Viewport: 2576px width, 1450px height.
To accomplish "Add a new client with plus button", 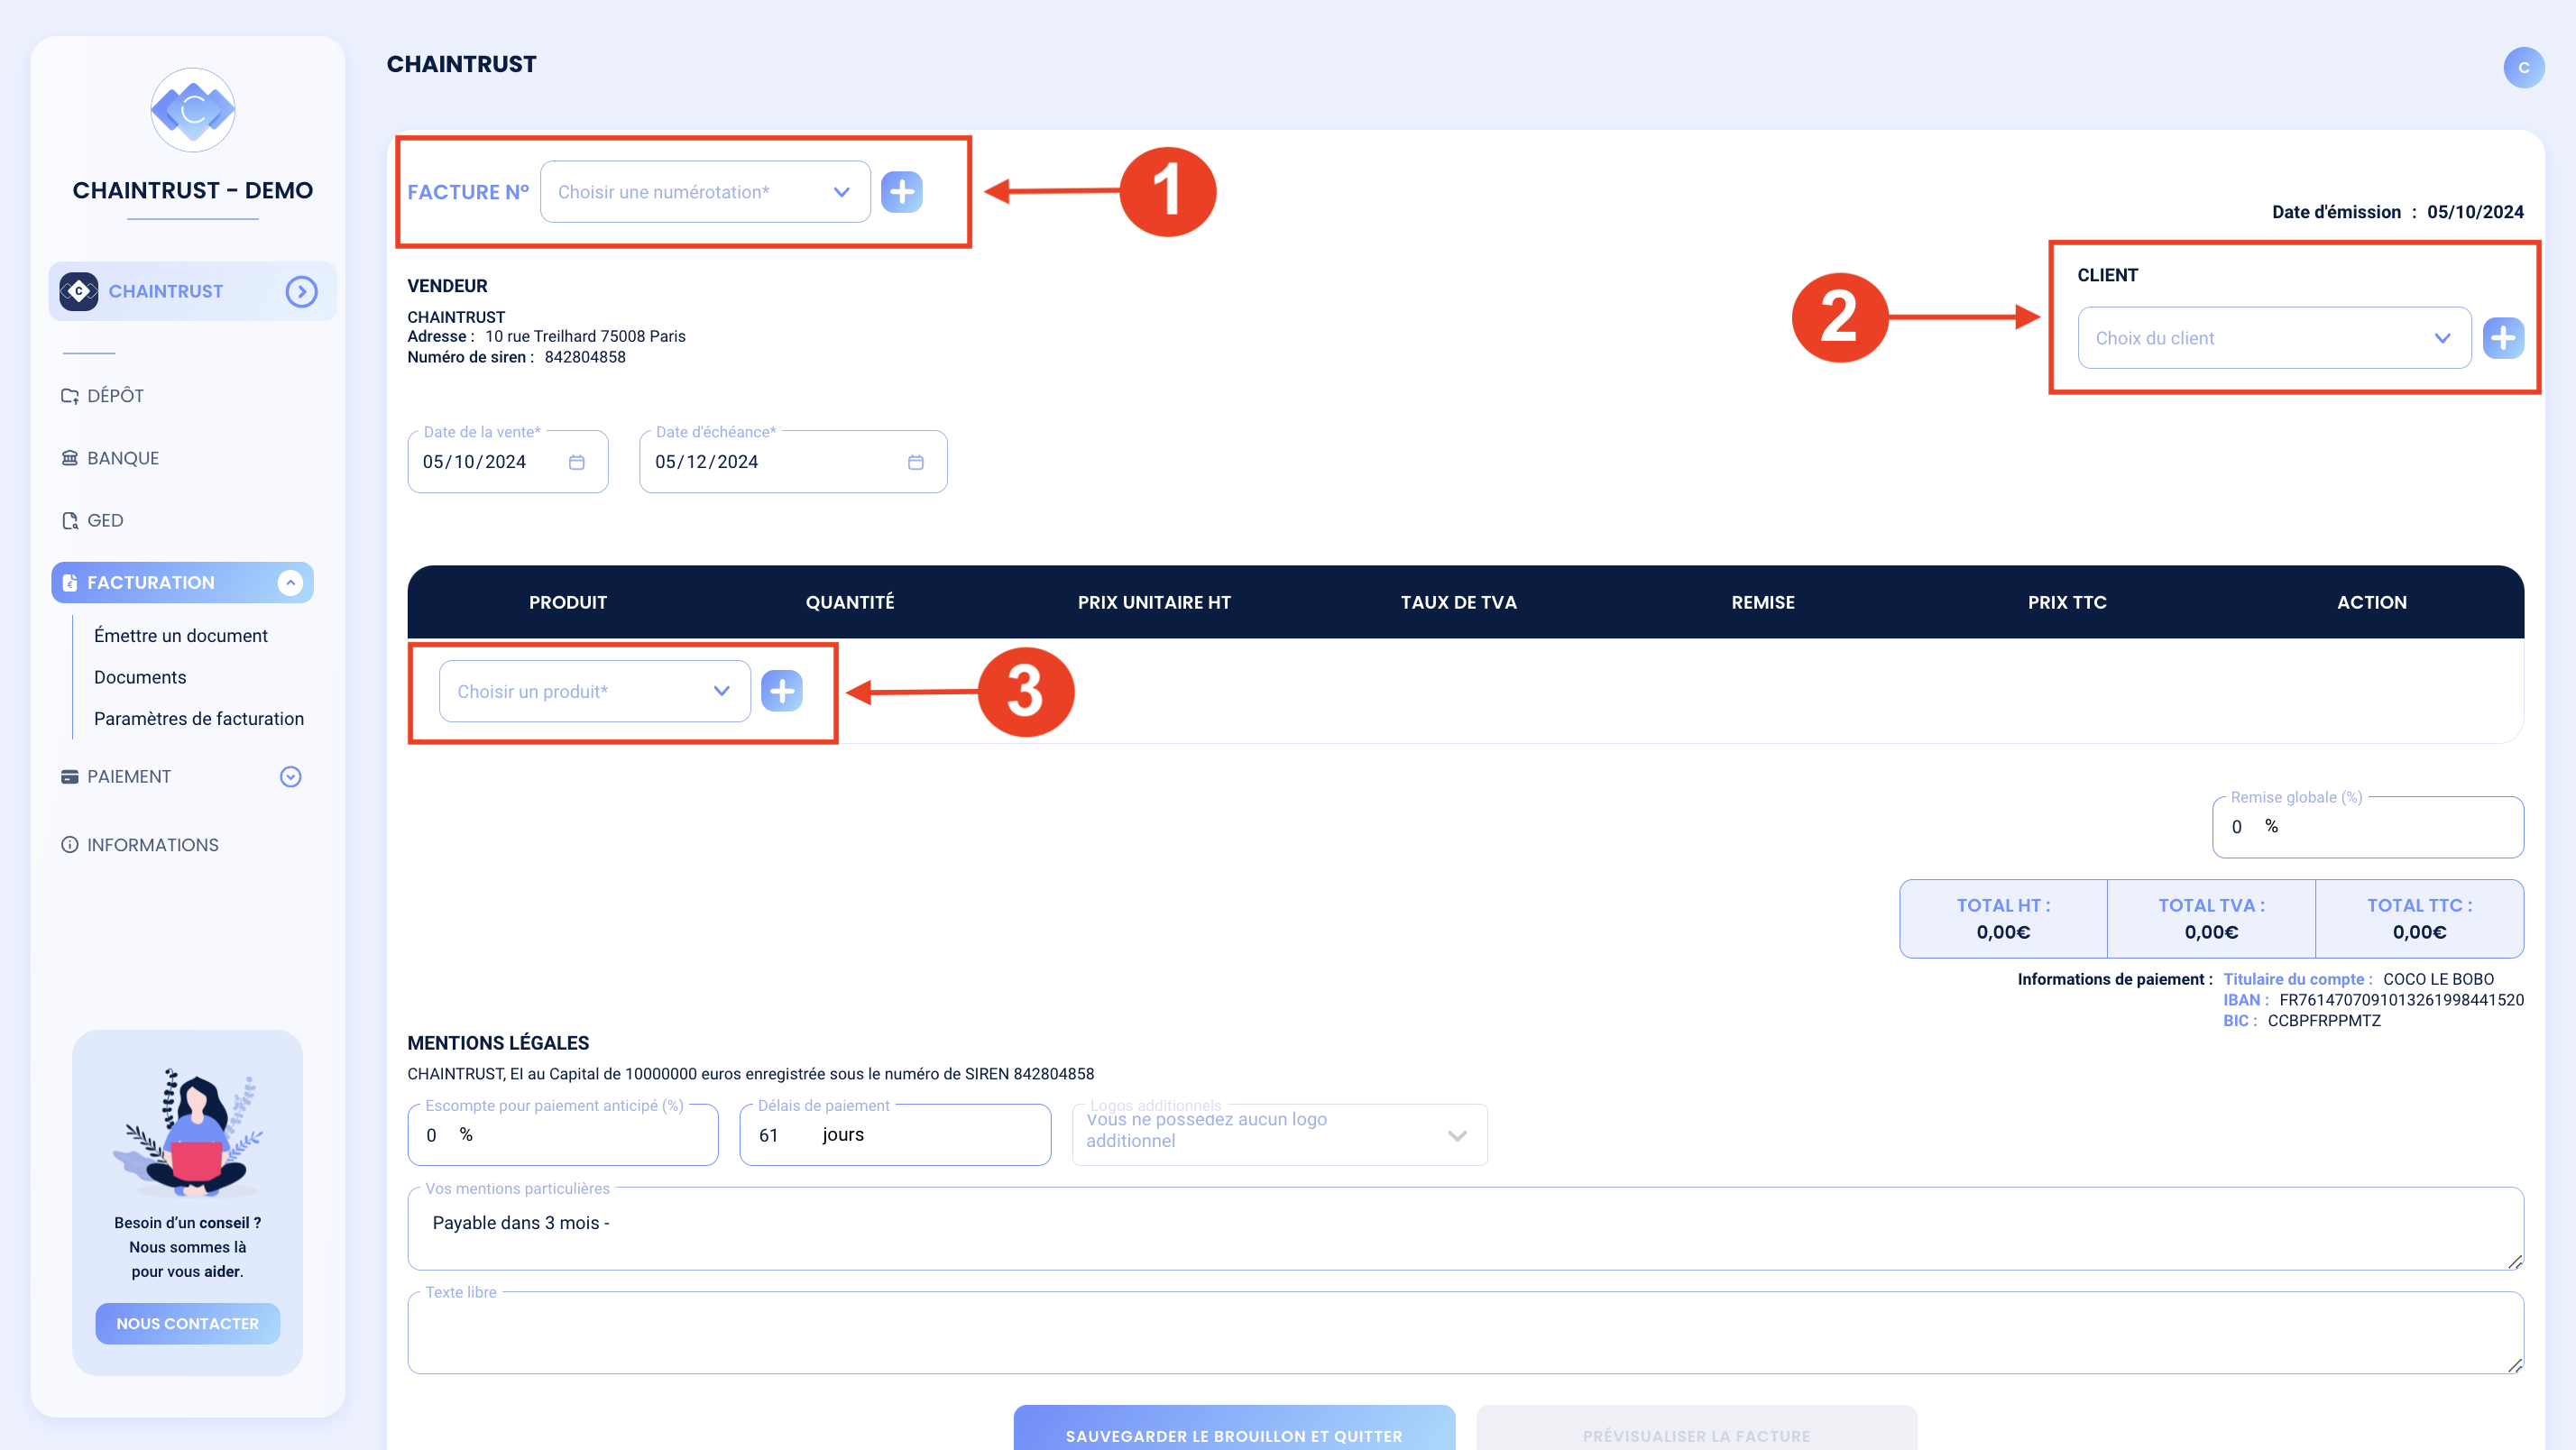I will coord(2503,338).
